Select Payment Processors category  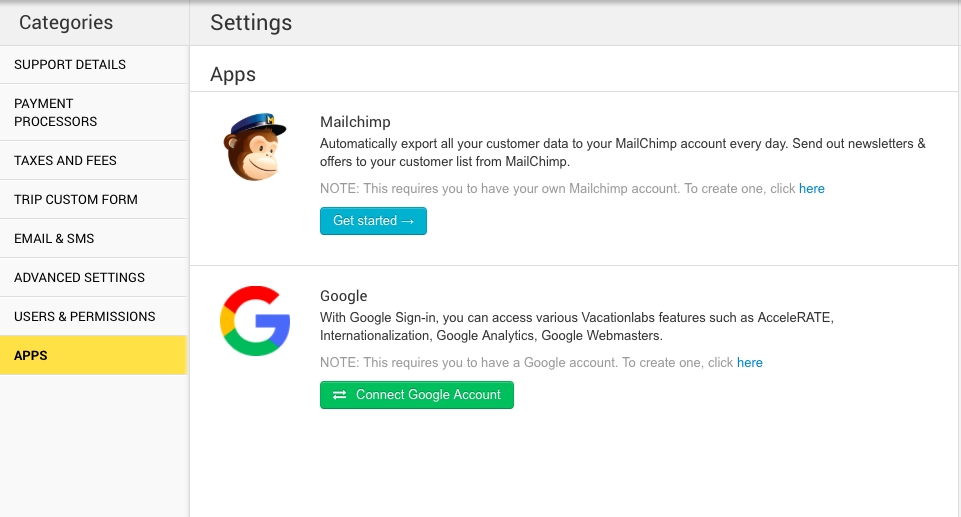click(x=56, y=112)
